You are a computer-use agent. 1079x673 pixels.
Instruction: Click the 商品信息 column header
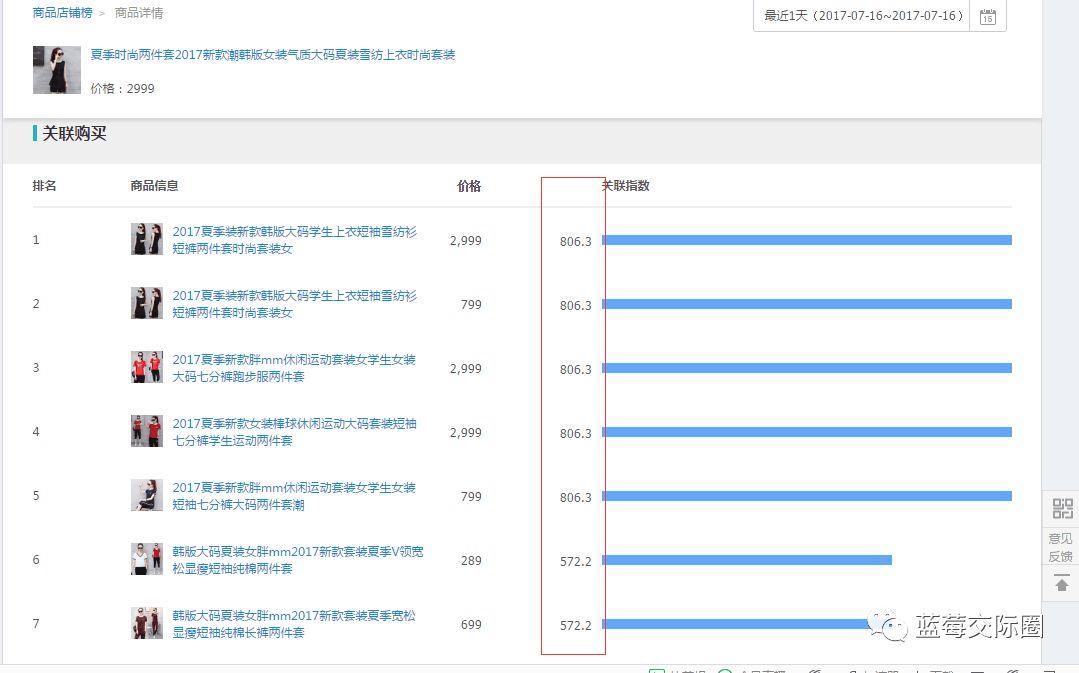point(151,185)
